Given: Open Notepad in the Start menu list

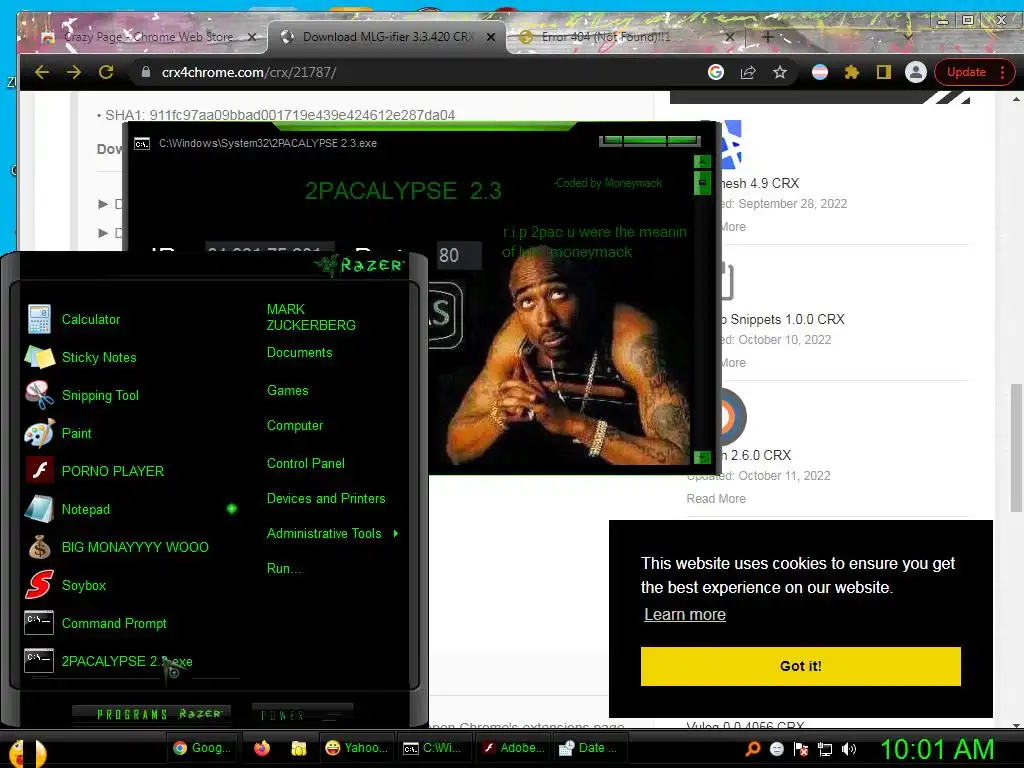Looking at the screenshot, I should [x=67, y=509].
